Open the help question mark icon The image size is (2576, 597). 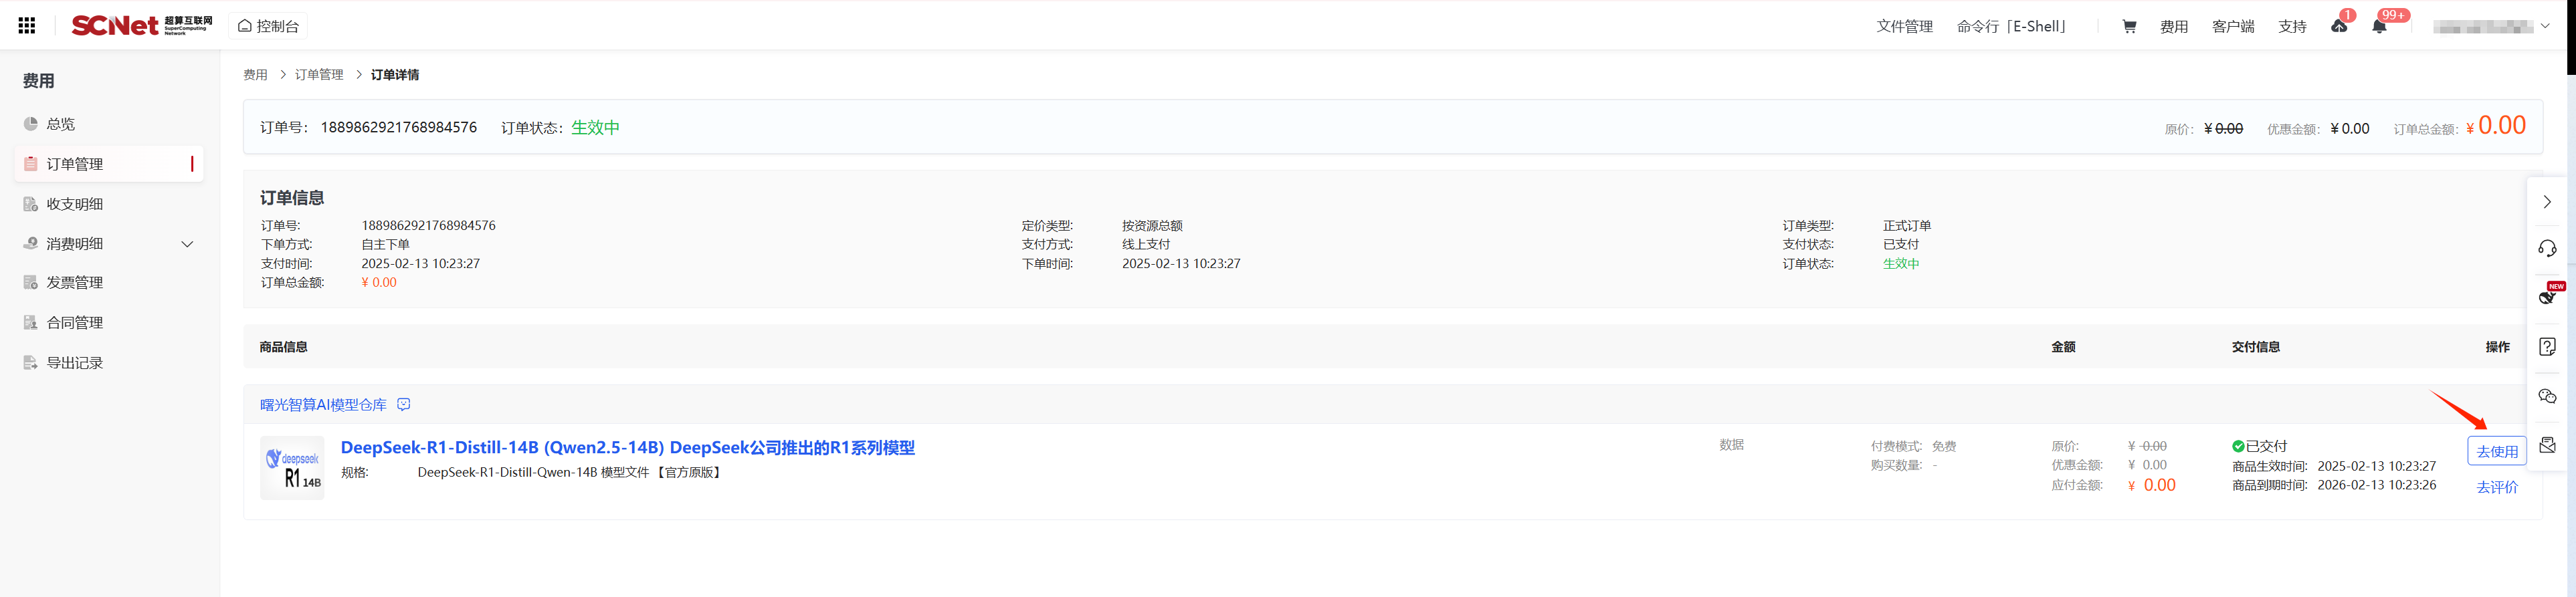tap(2547, 347)
